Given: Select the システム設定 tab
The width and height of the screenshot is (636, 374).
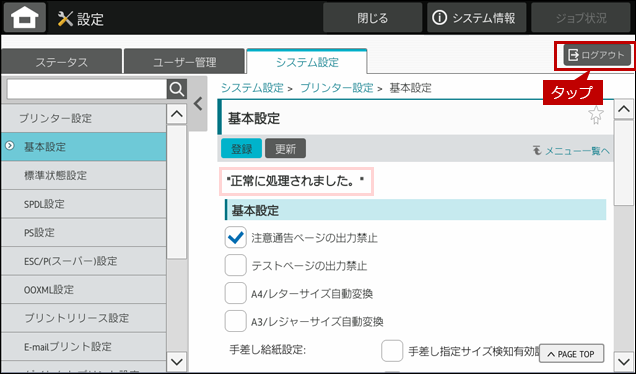Looking at the screenshot, I should click(x=307, y=62).
